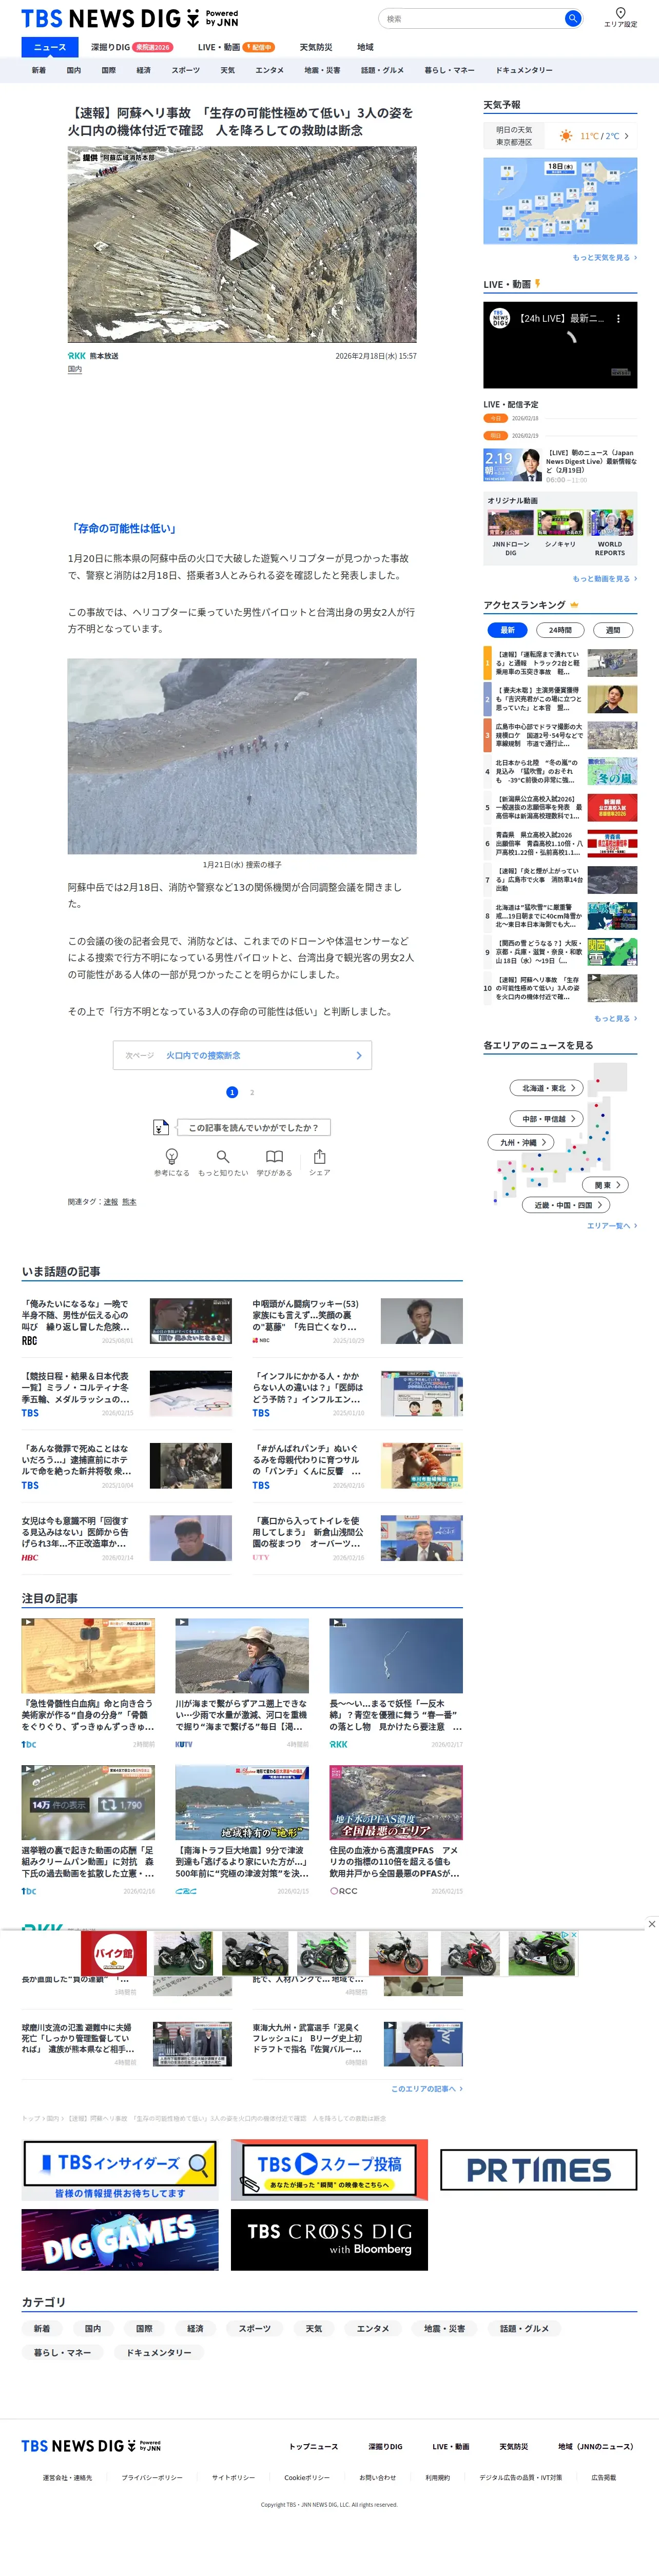Open the DIG GAMES banner
The width and height of the screenshot is (659, 2576).
(x=120, y=2240)
